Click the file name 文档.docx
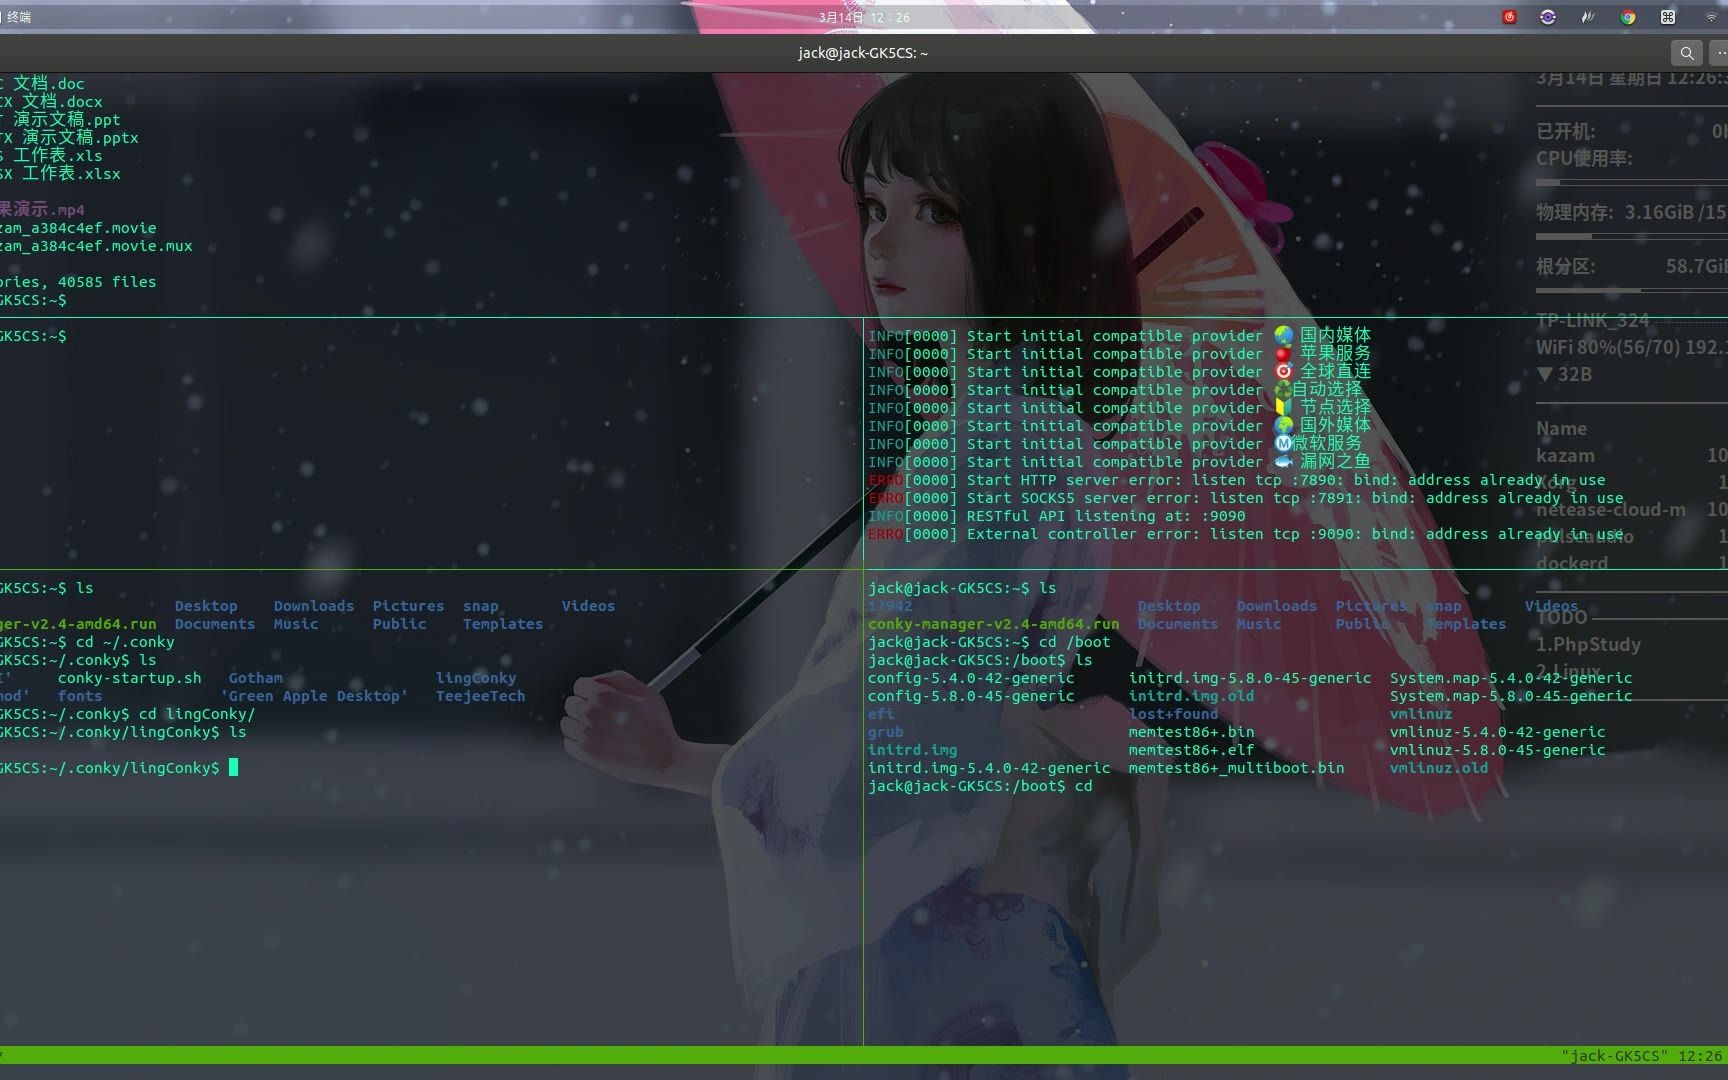This screenshot has width=1728, height=1080. point(62,102)
